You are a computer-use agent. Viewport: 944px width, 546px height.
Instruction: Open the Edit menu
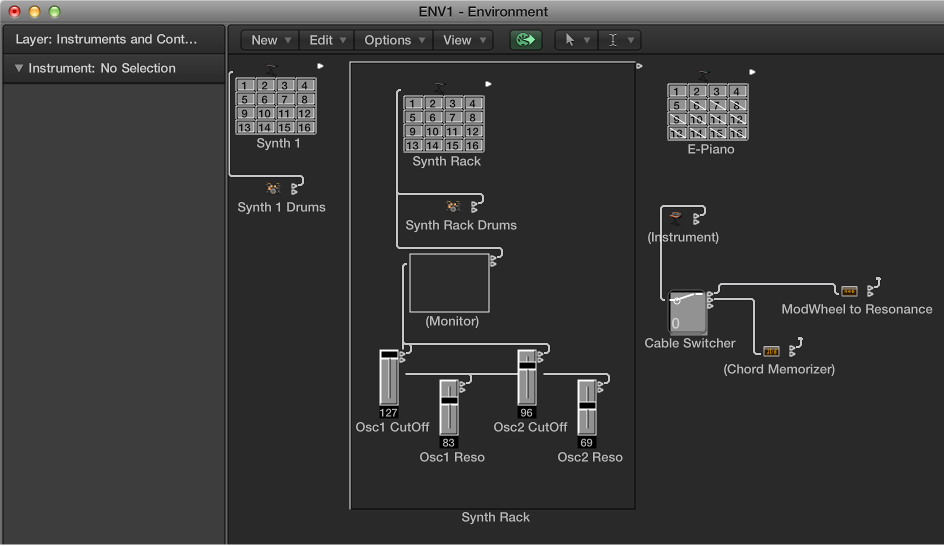[327, 40]
